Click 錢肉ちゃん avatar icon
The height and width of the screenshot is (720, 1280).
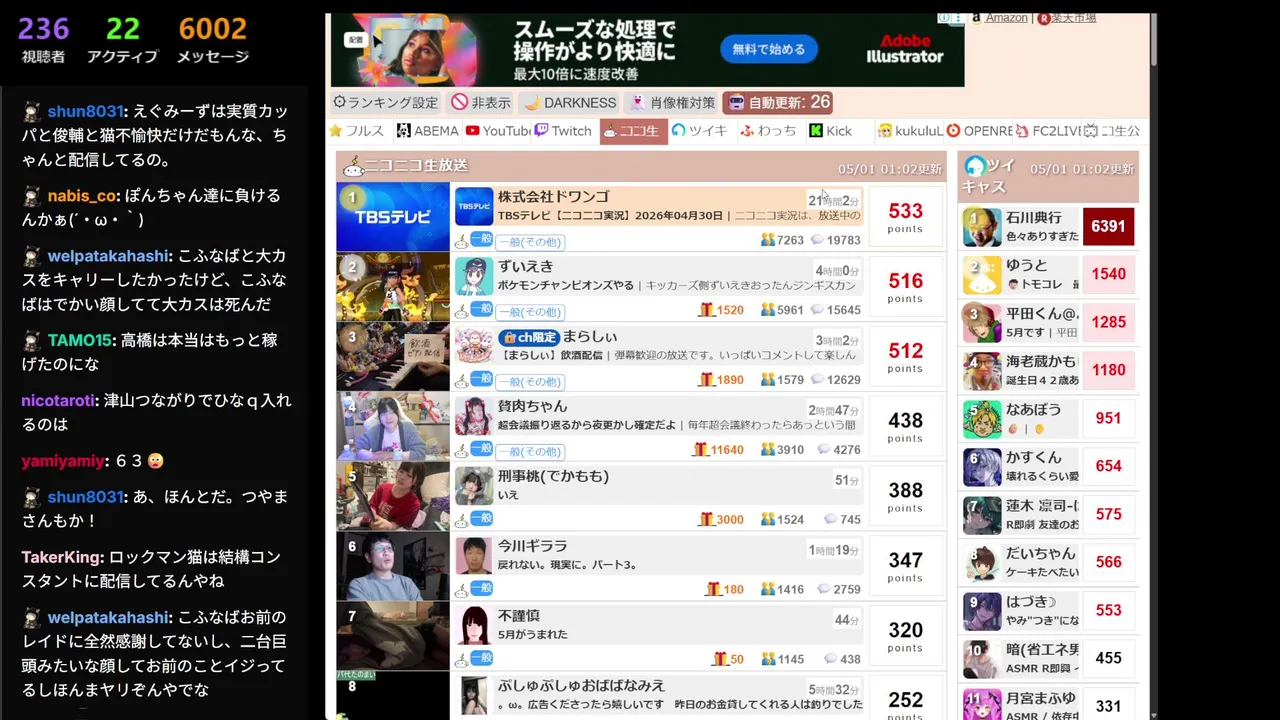click(x=474, y=416)
